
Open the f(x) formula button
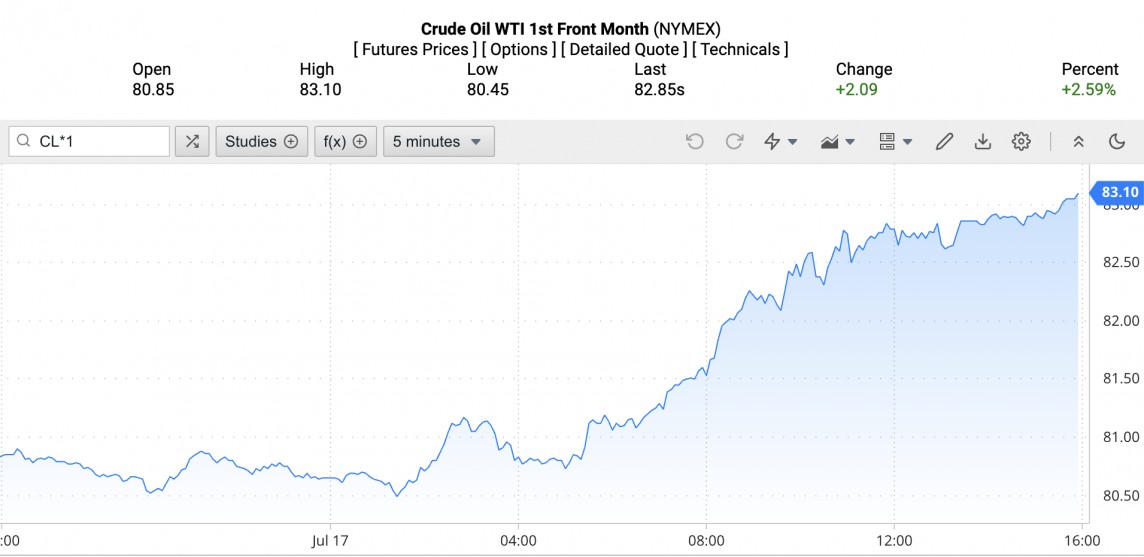[x=345, y=142]
